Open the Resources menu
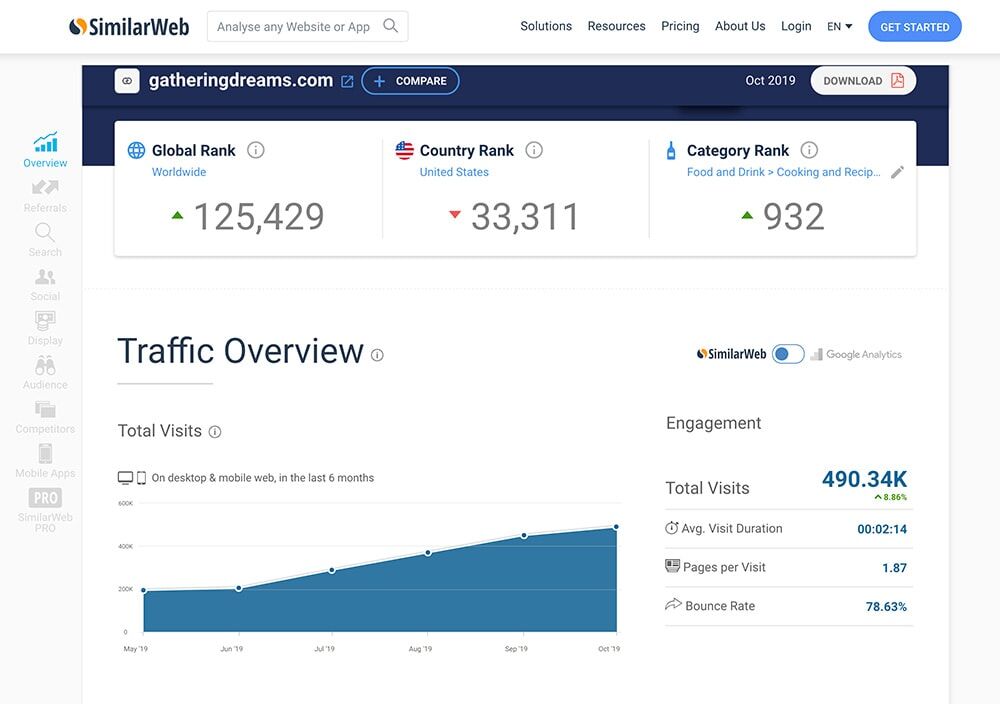1000x704 pixels. coord(616,26)
